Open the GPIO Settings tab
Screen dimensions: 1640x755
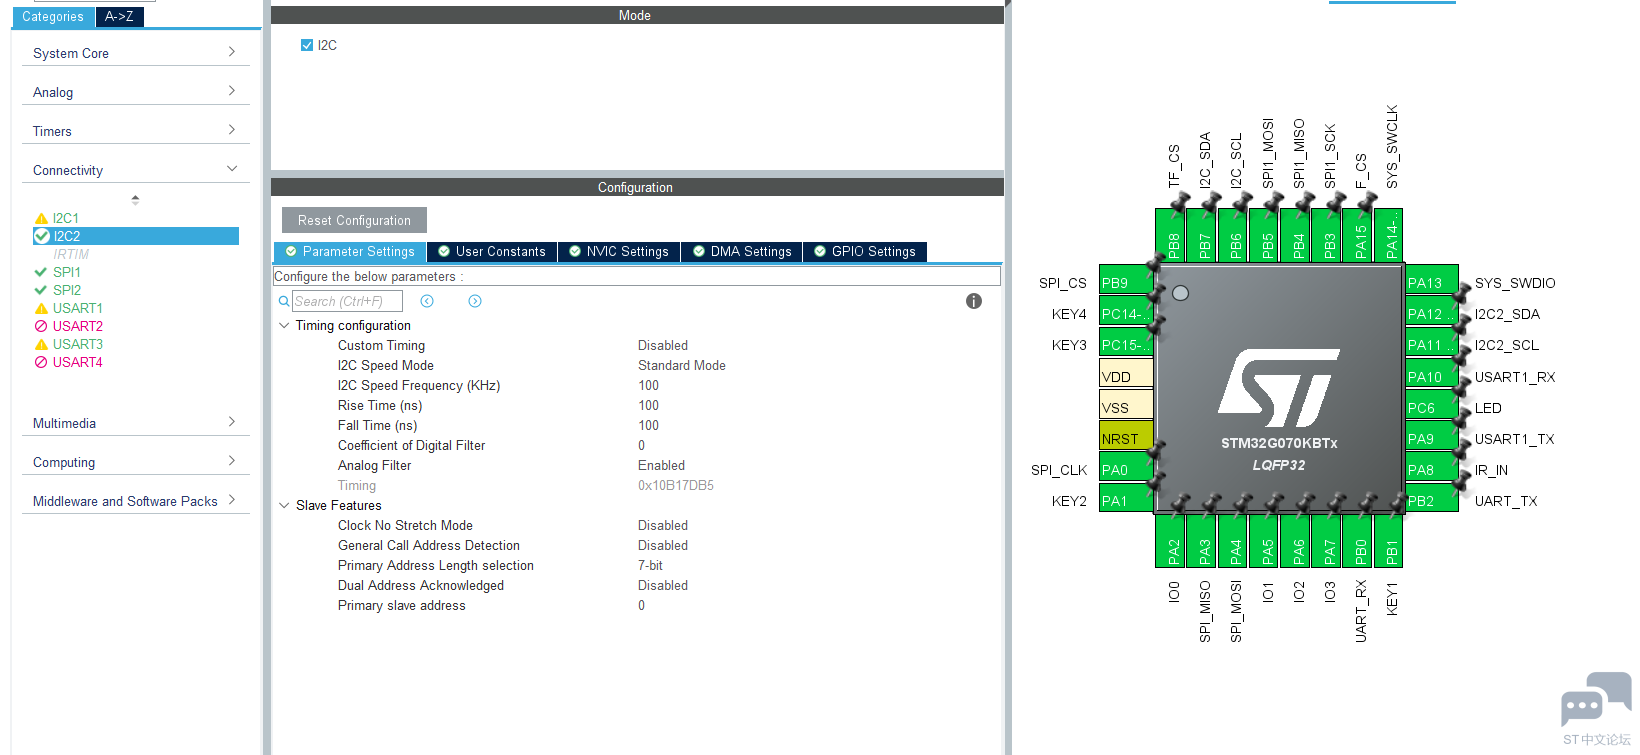(x=865, y=252)
